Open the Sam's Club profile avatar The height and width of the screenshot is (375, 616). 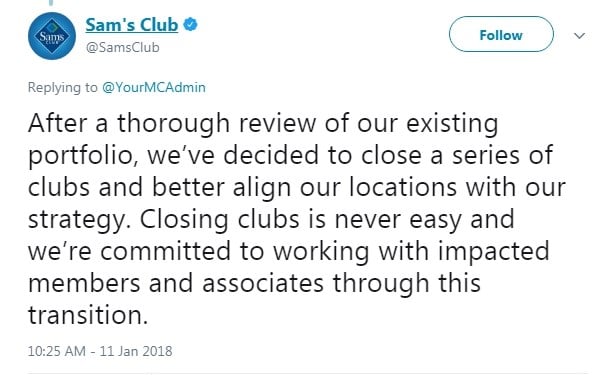pyautogui.click(x=52, y=36)
